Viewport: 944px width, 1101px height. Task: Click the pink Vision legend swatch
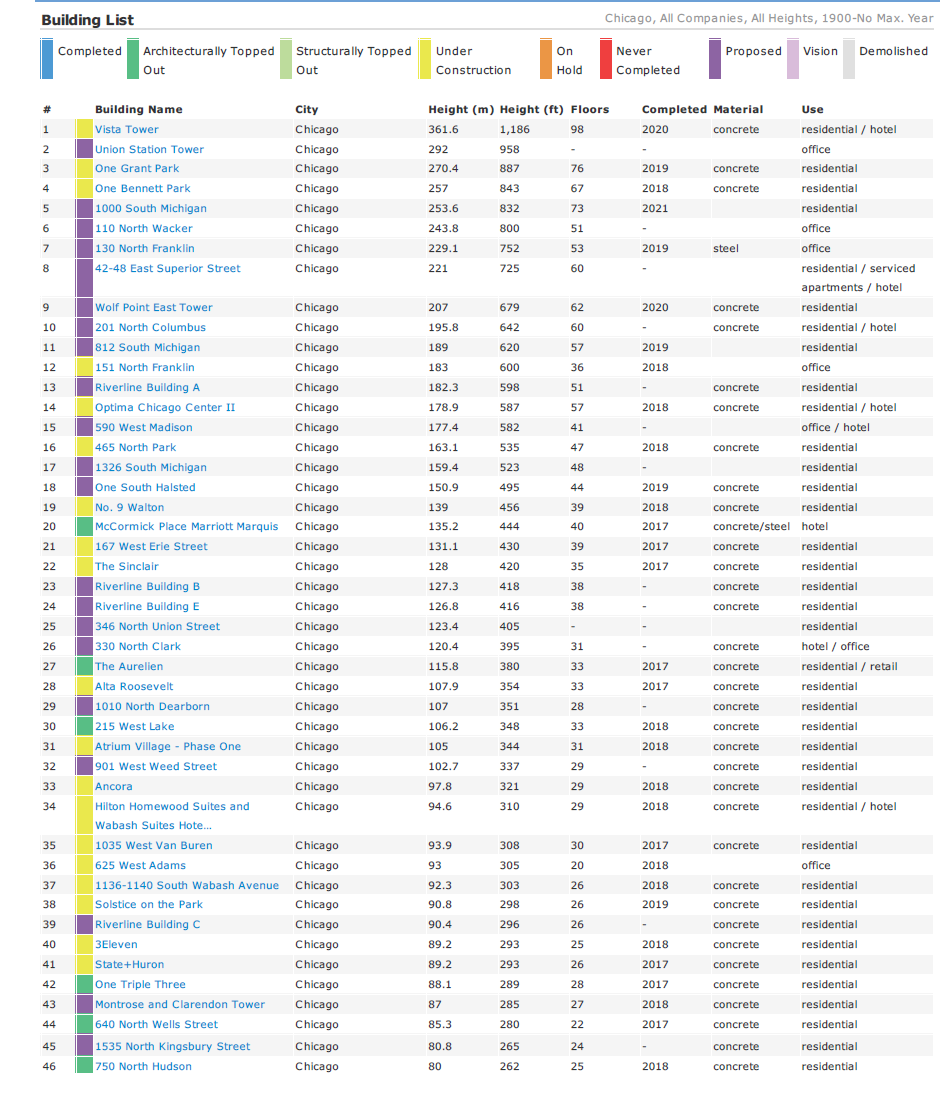pyautogui.click(x=793, y=59)
